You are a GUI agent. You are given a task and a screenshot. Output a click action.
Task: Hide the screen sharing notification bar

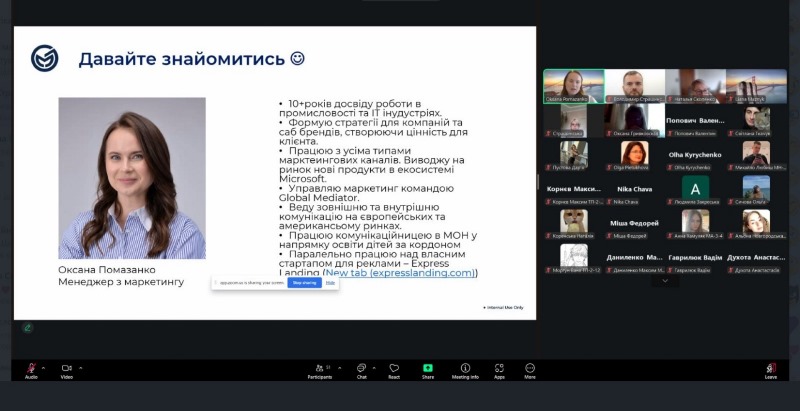coord(330,282)
